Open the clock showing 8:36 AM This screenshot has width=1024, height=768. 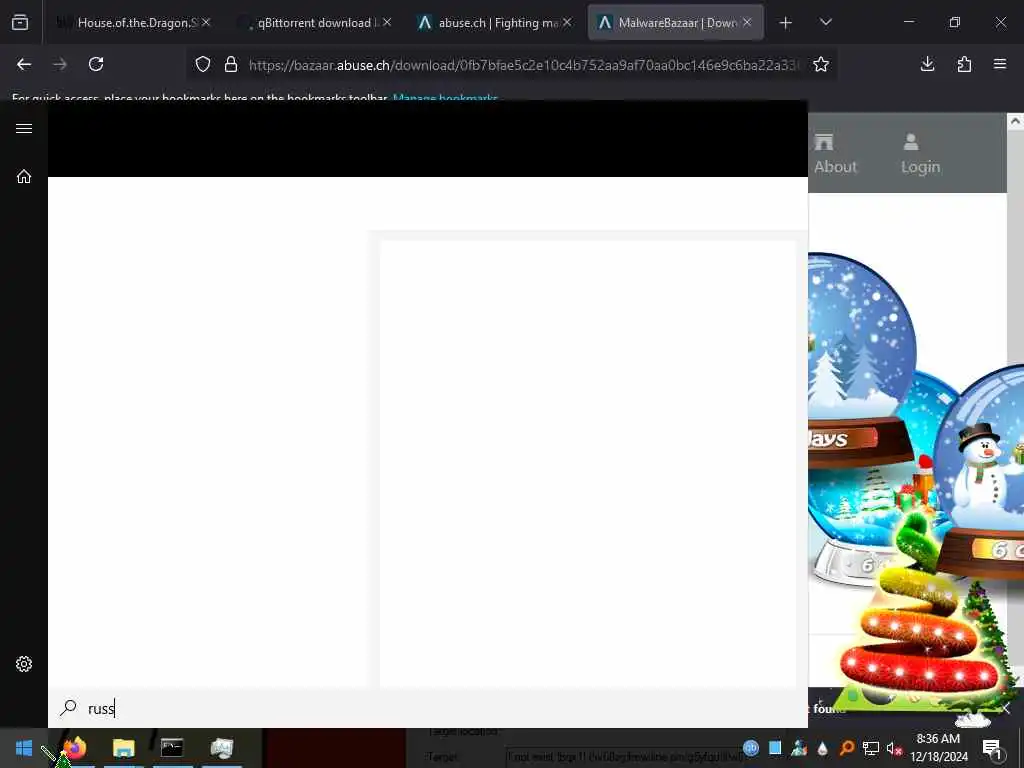click(x=938, y=748)
